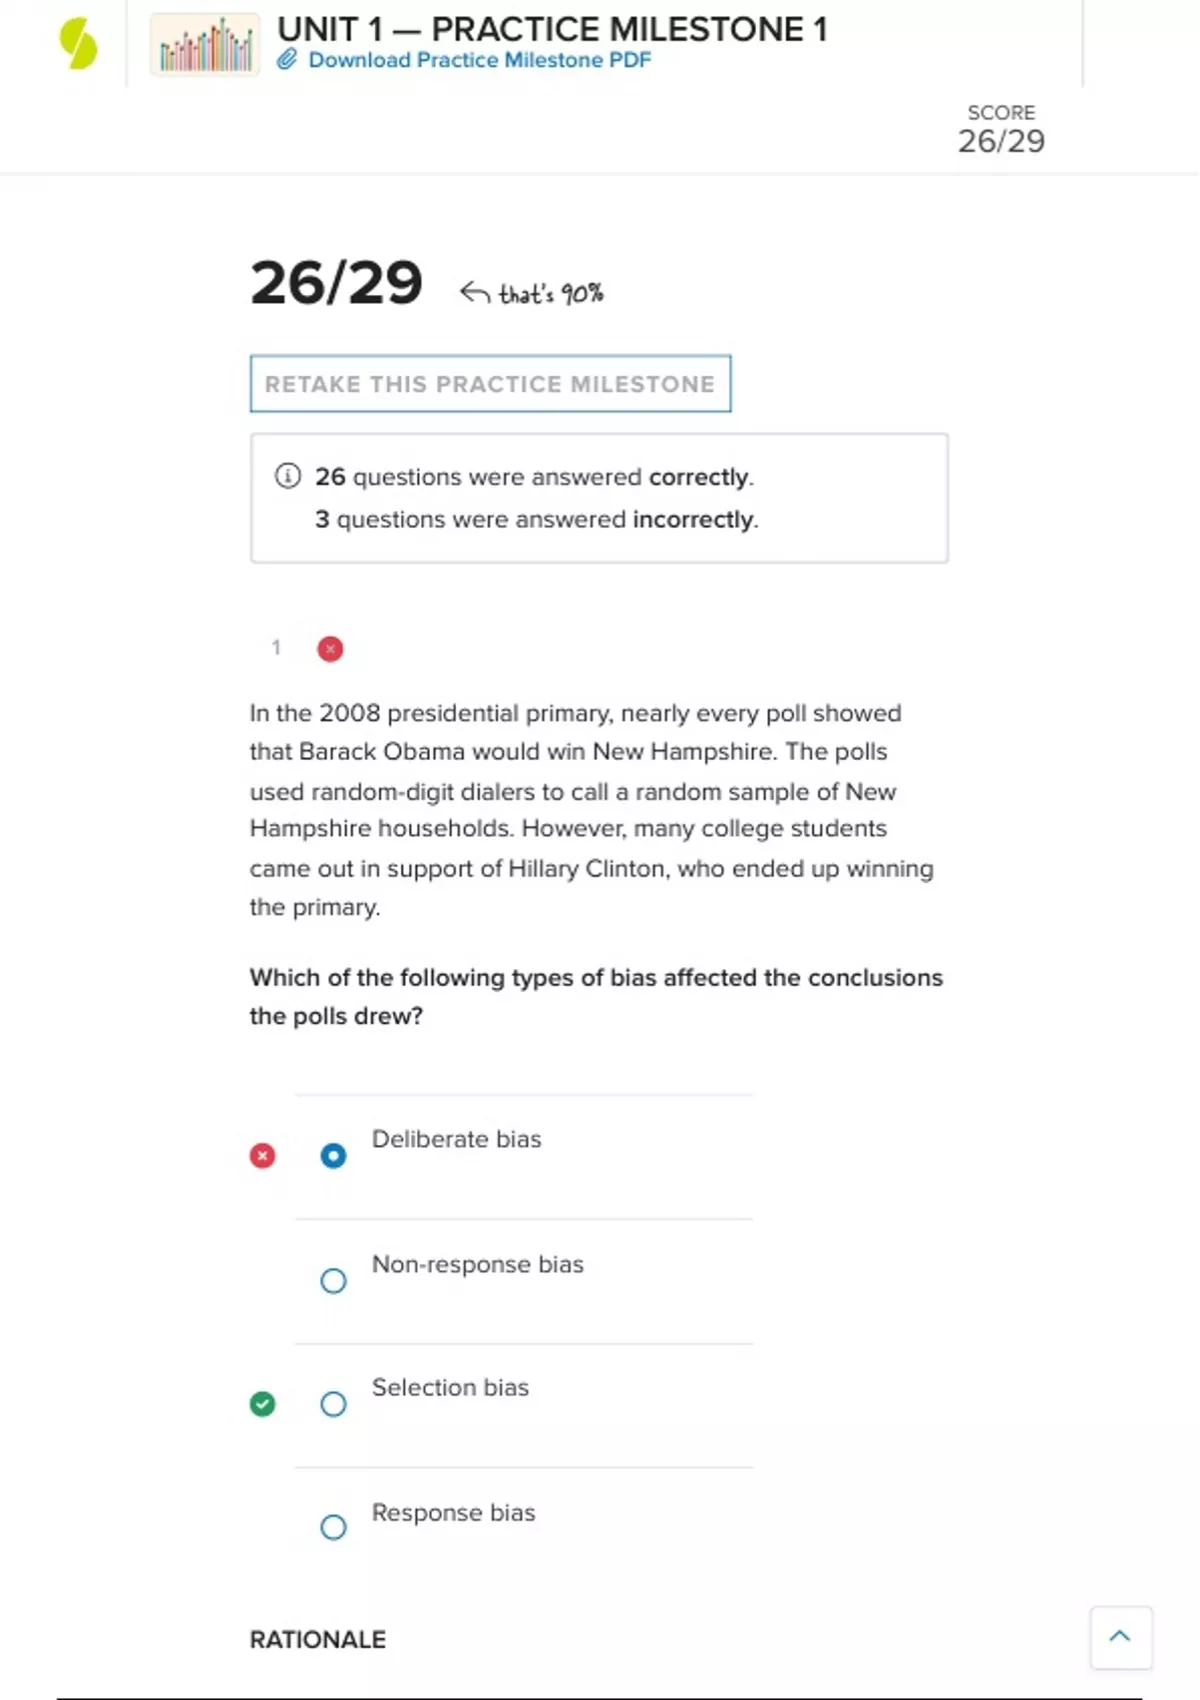
Task: Click the back arrow near that's 90%
Action: point(475,292)
